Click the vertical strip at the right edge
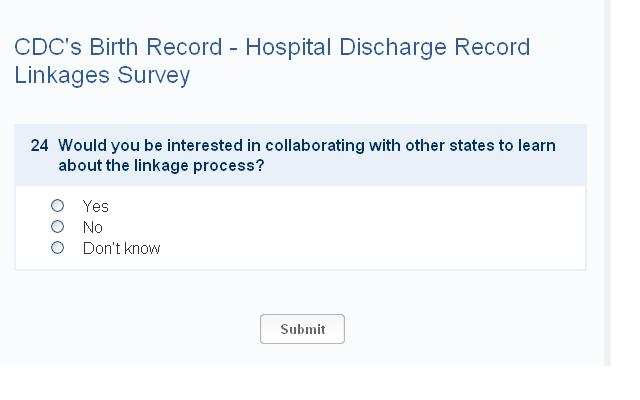 click(x=607, y=180)
